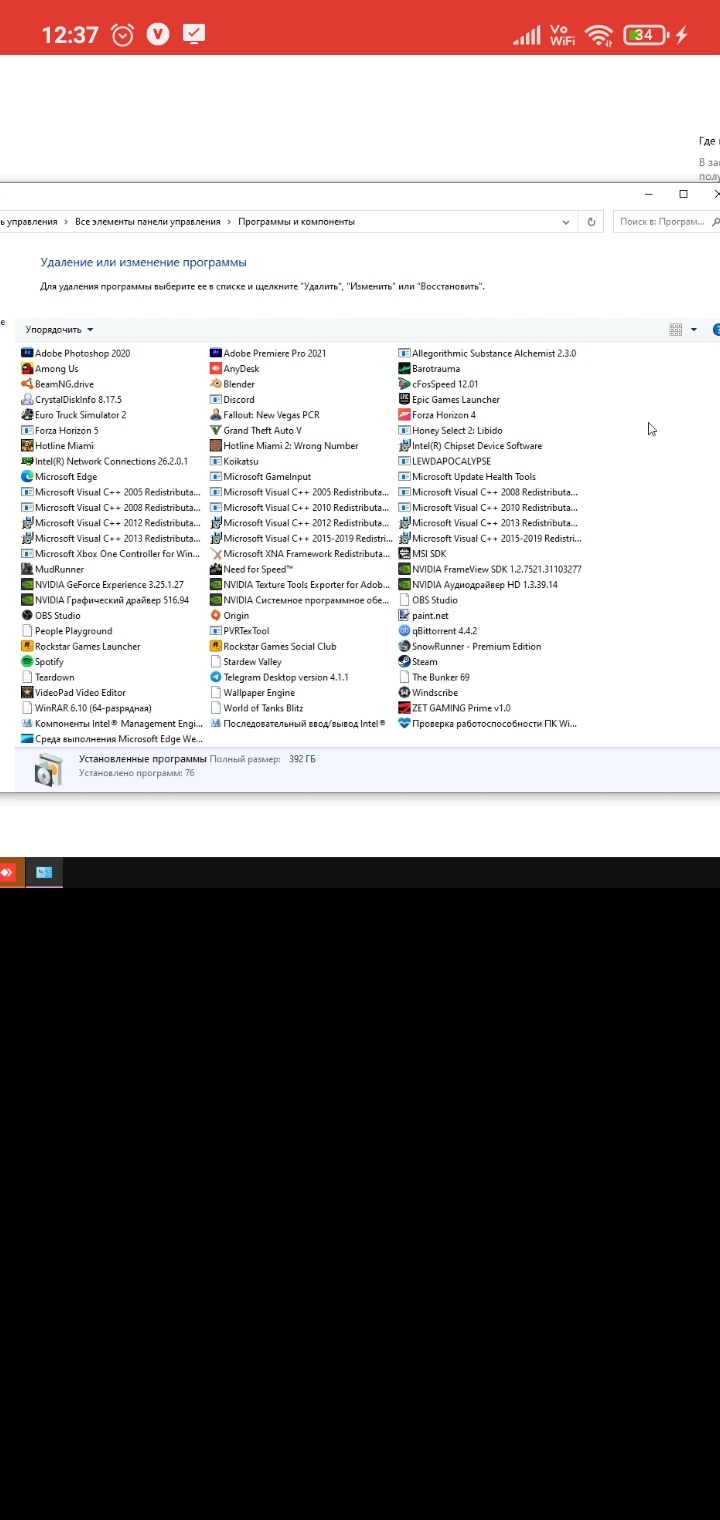The image size is (720, 1520).
Task: Select the Wallpaper Engine entry
Action: [253, 693]
